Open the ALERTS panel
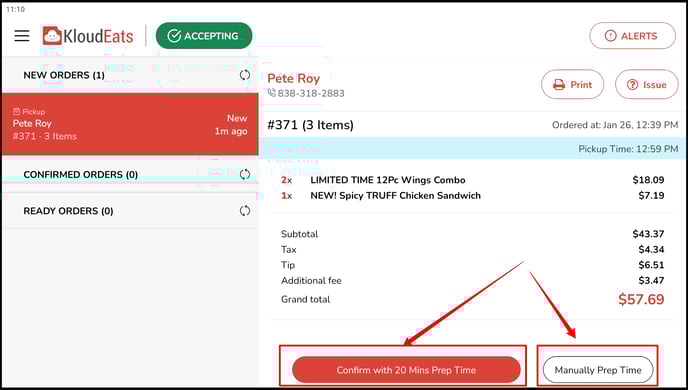688x390 pixels. coord(632,36)
